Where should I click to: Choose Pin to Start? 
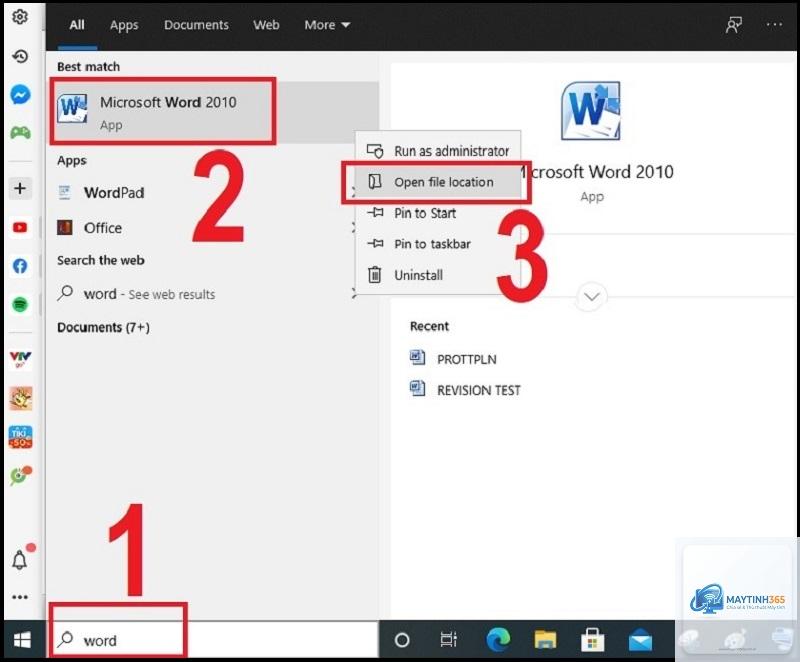pos(438,213)
